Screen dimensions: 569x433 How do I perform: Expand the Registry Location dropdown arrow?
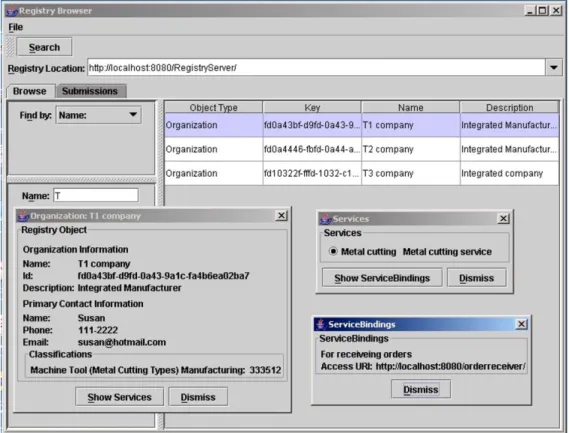(x=554, y=68)
